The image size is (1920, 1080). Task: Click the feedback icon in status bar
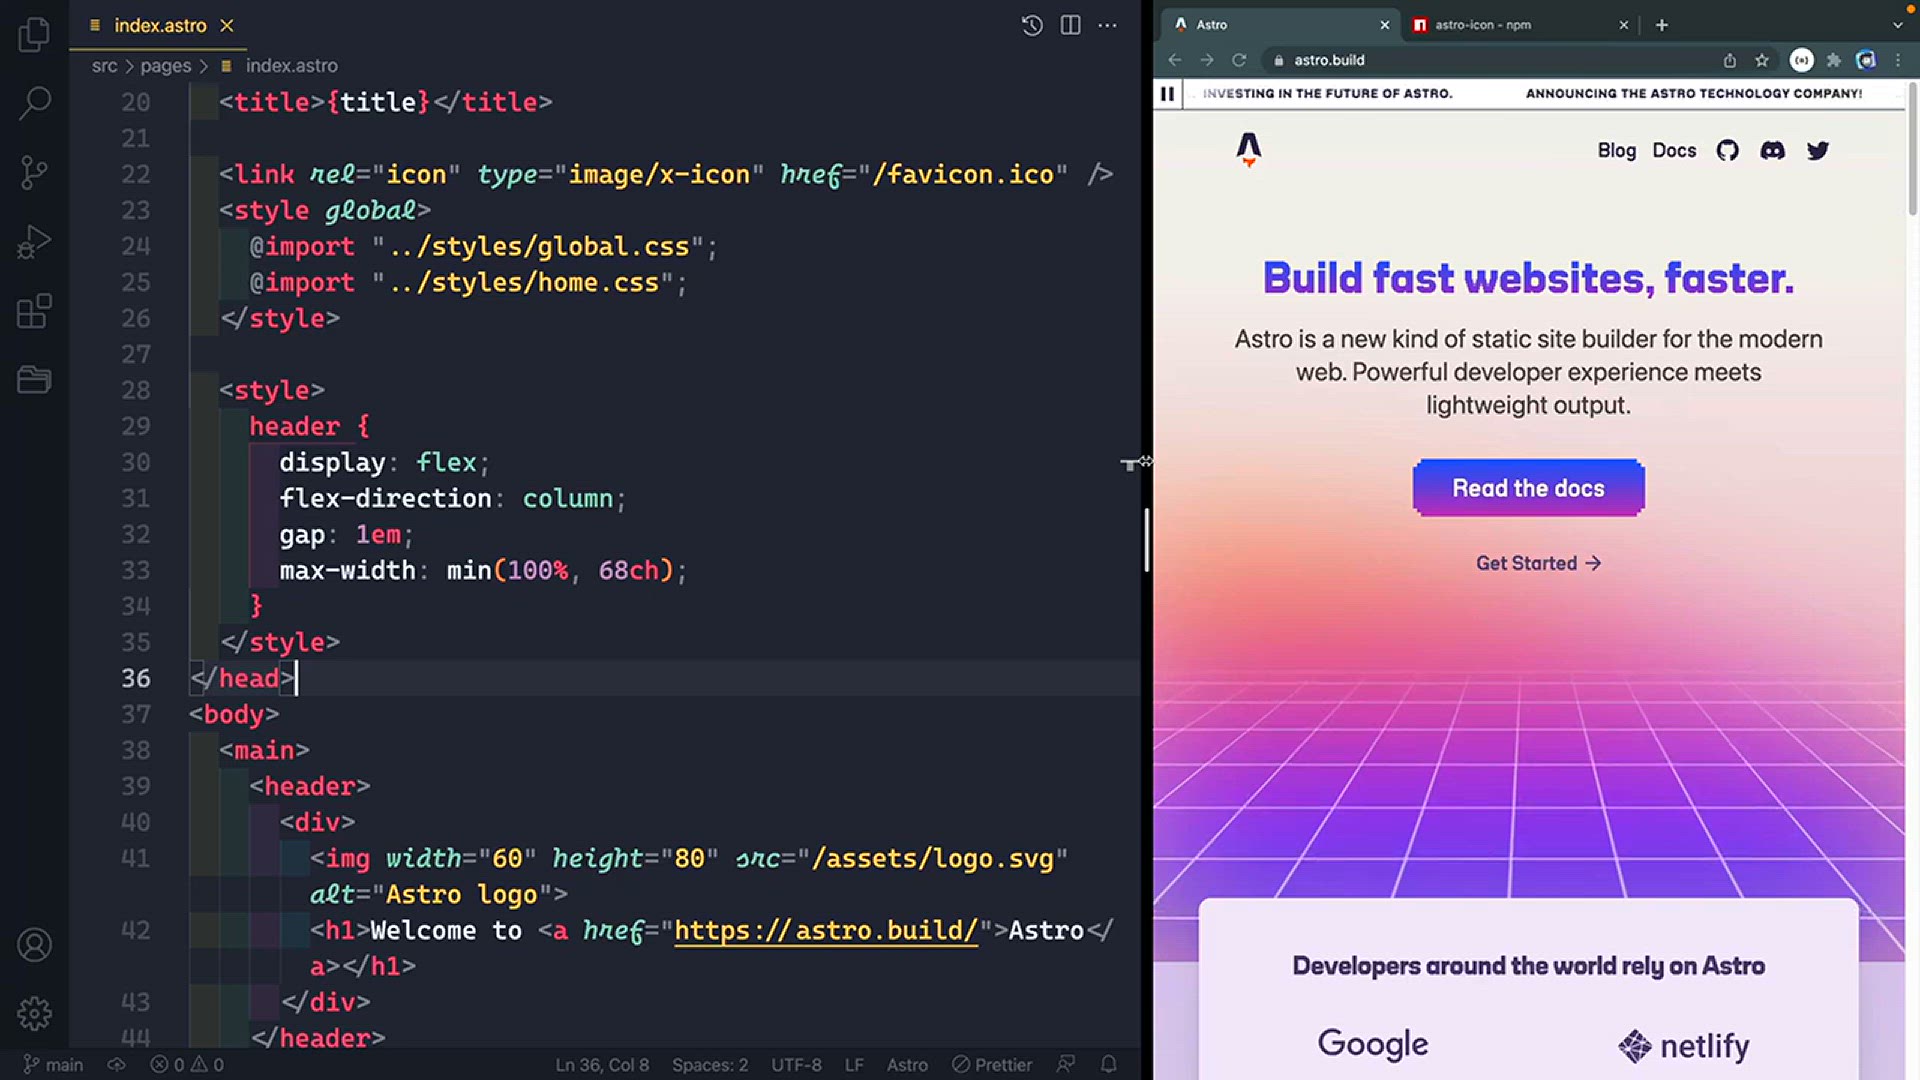pos(1066,1065)
